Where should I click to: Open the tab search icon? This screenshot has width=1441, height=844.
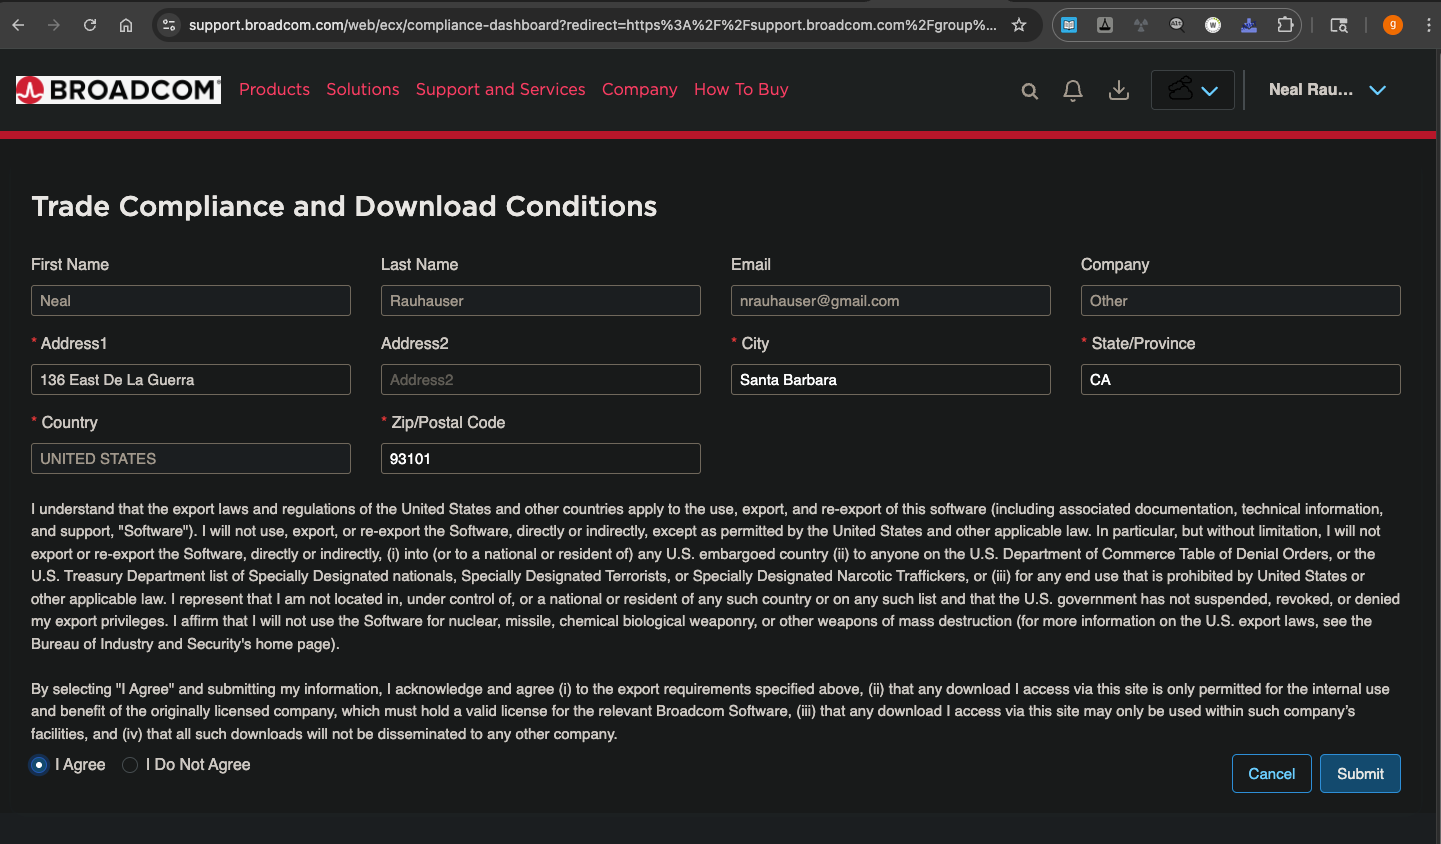tap(1339, 25)
